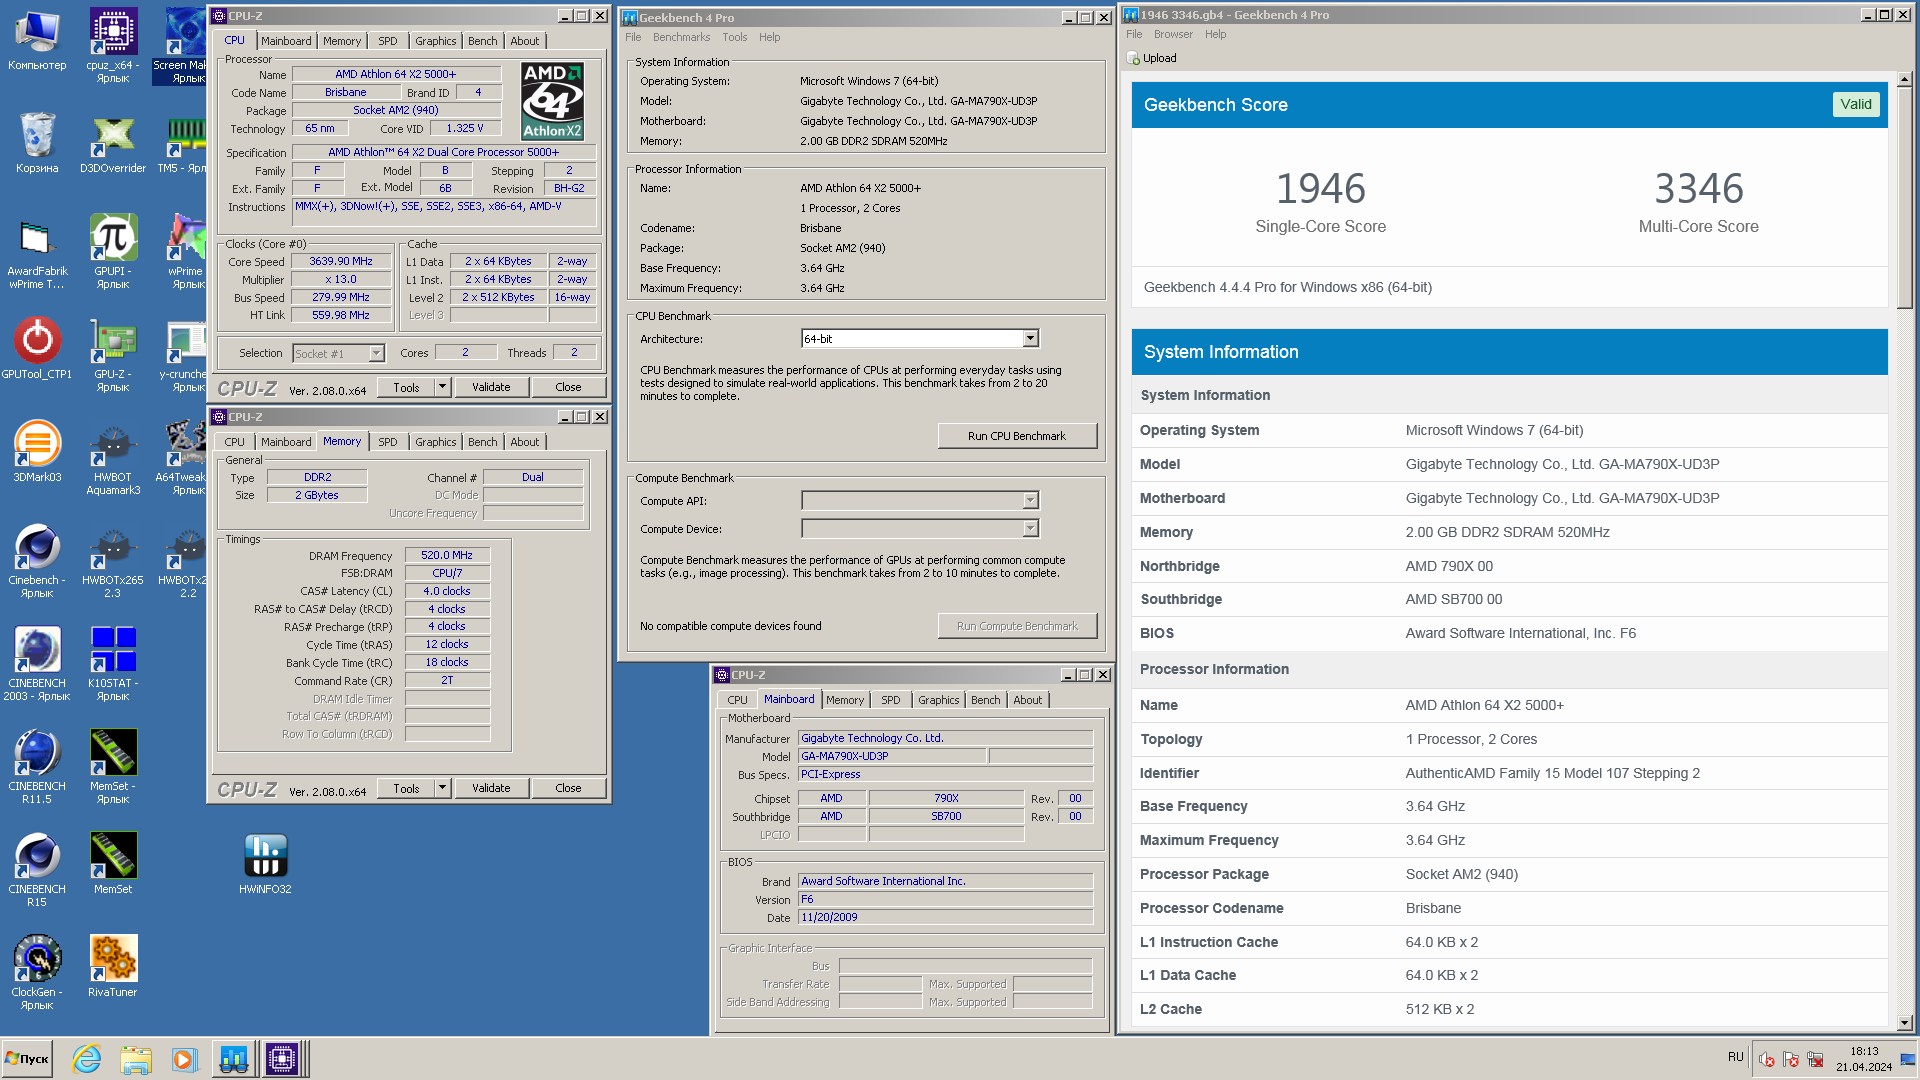The height and width of the screenshot is (1080, 1920).
Task: Open Internet Explorer from the taskbar
Action: pos(87,1059)
